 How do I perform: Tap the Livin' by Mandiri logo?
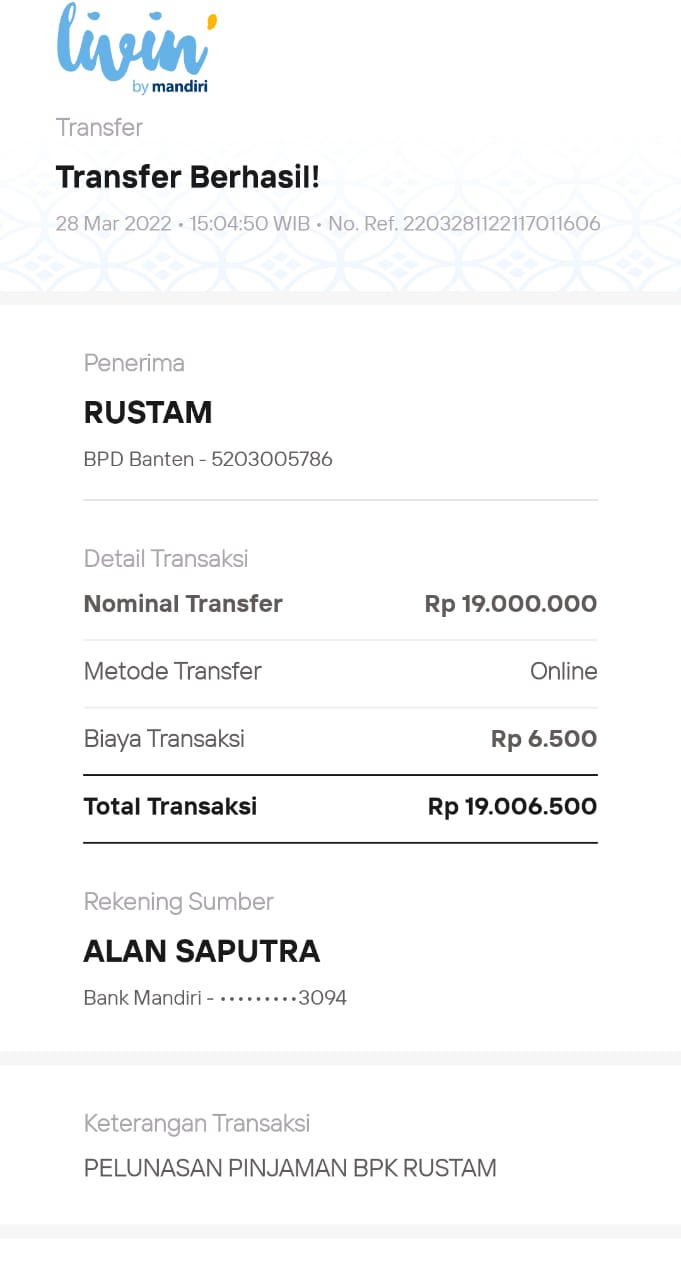pos(136,50)
